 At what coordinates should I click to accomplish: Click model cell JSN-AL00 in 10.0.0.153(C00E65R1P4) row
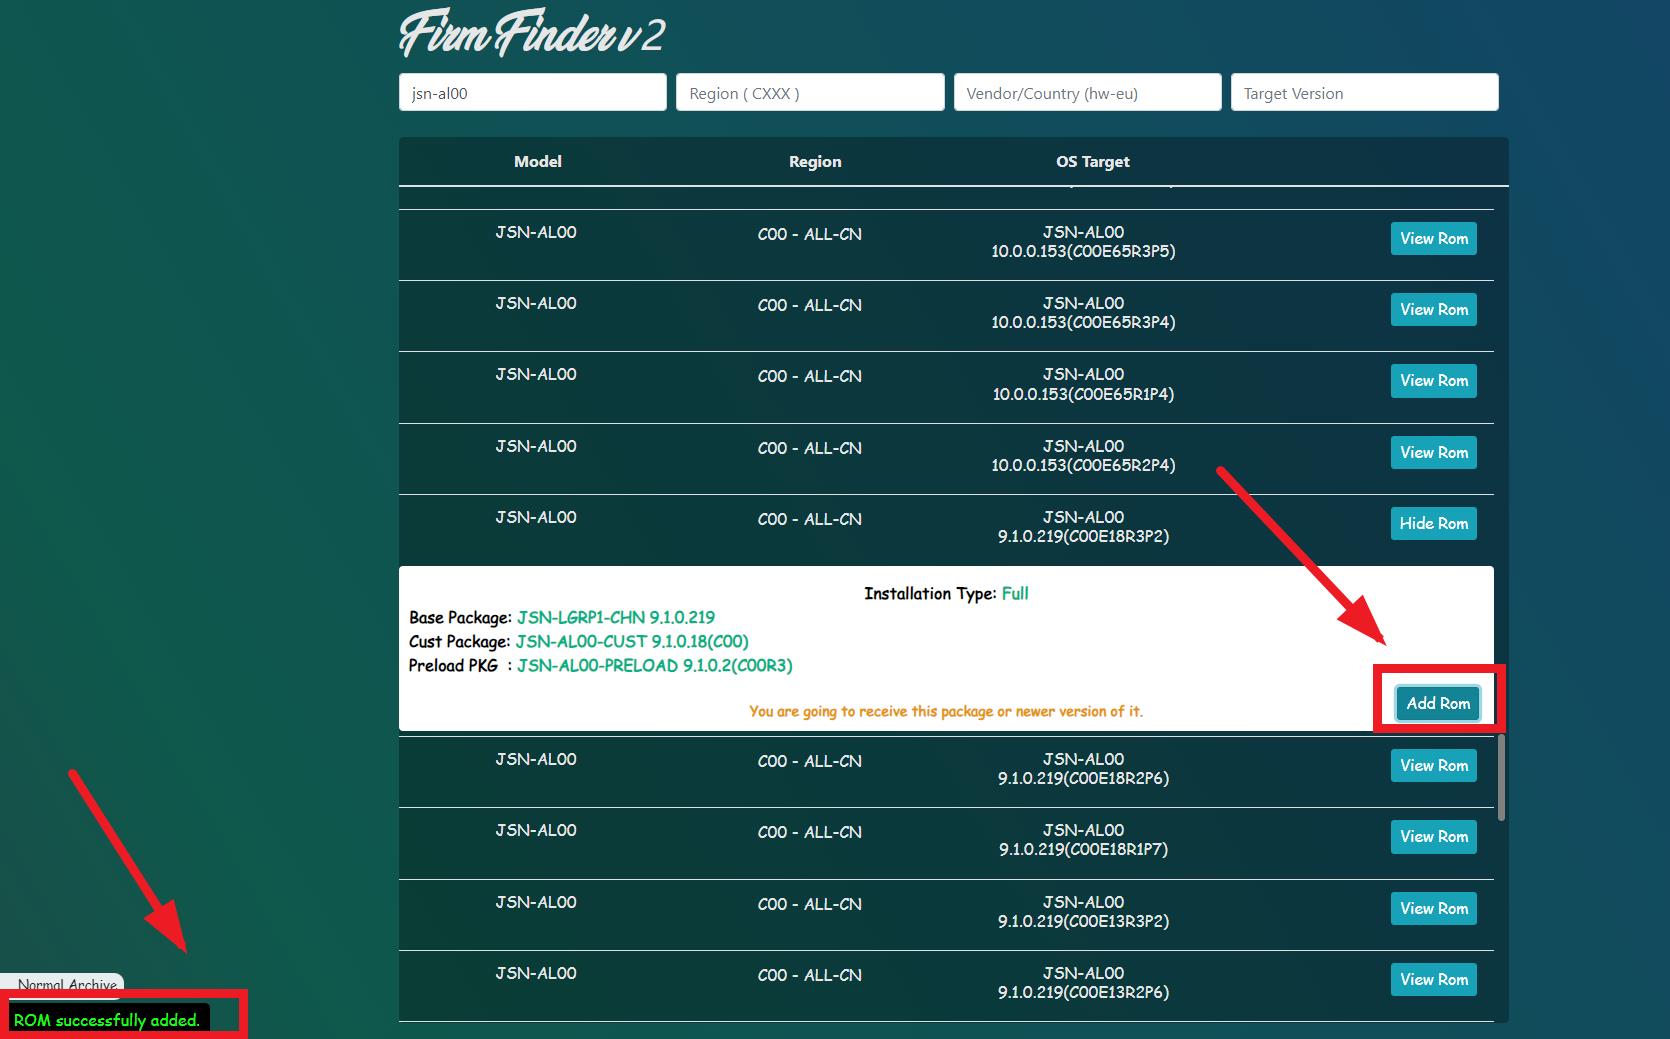[536, 374]
